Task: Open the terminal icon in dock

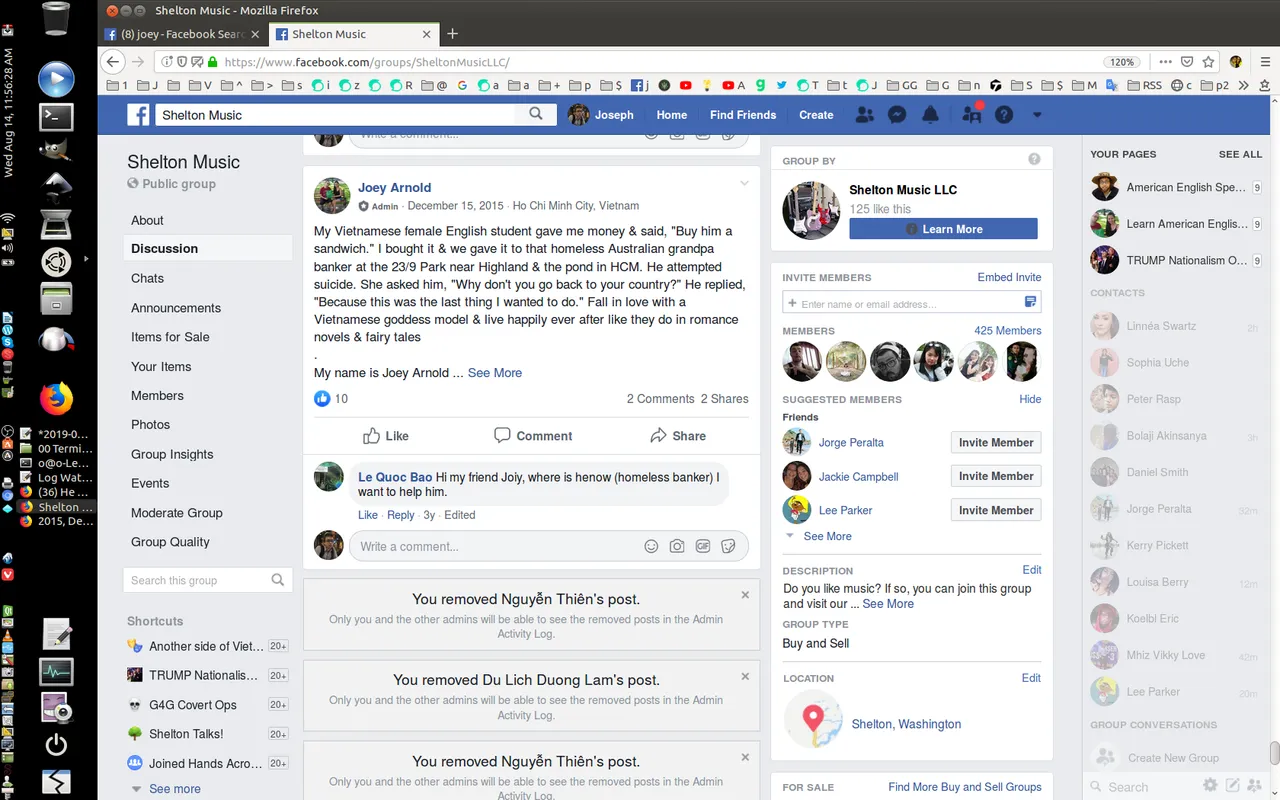Action: tap(56, 117)
